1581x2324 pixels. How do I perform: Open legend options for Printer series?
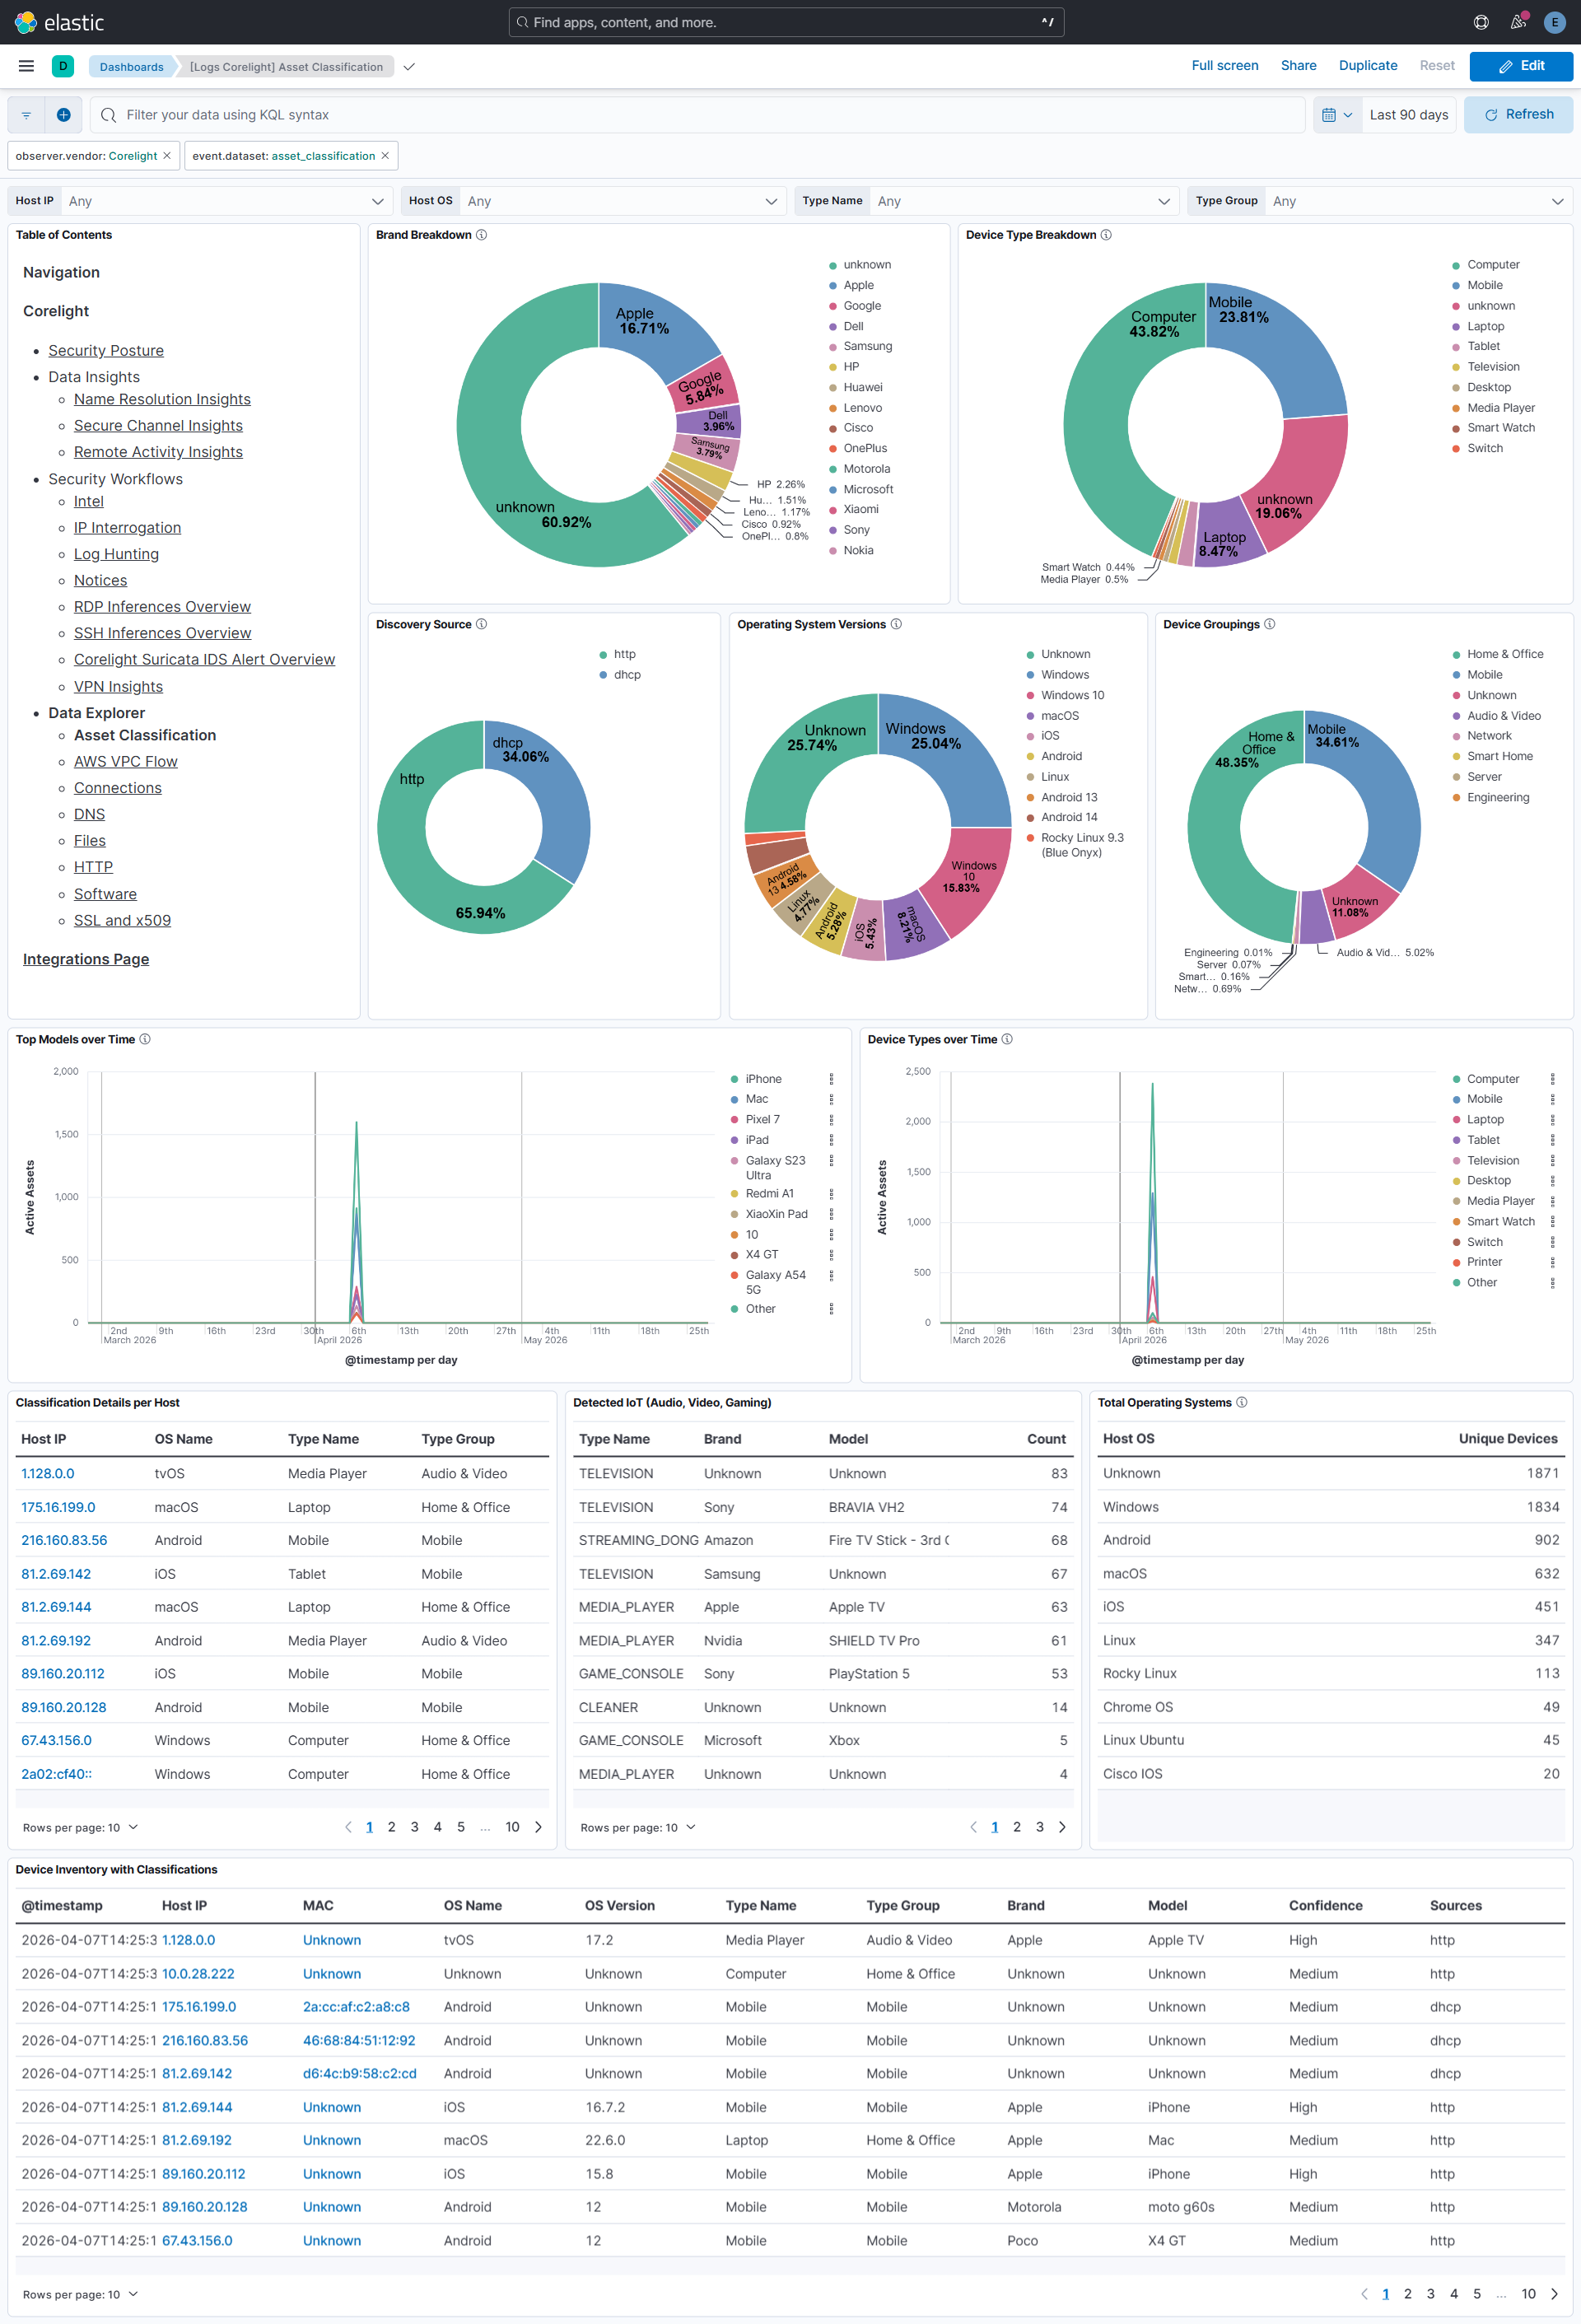click(1552, 1262)
